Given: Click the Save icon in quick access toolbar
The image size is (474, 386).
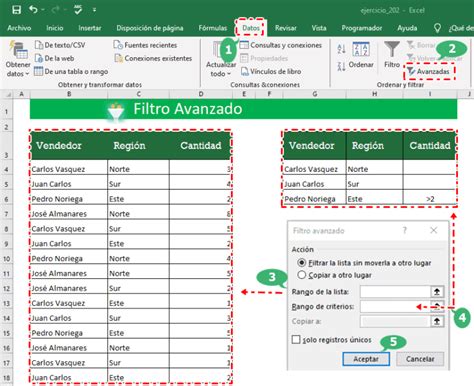Looking at the screenshot, I should (x=16, y=10).
